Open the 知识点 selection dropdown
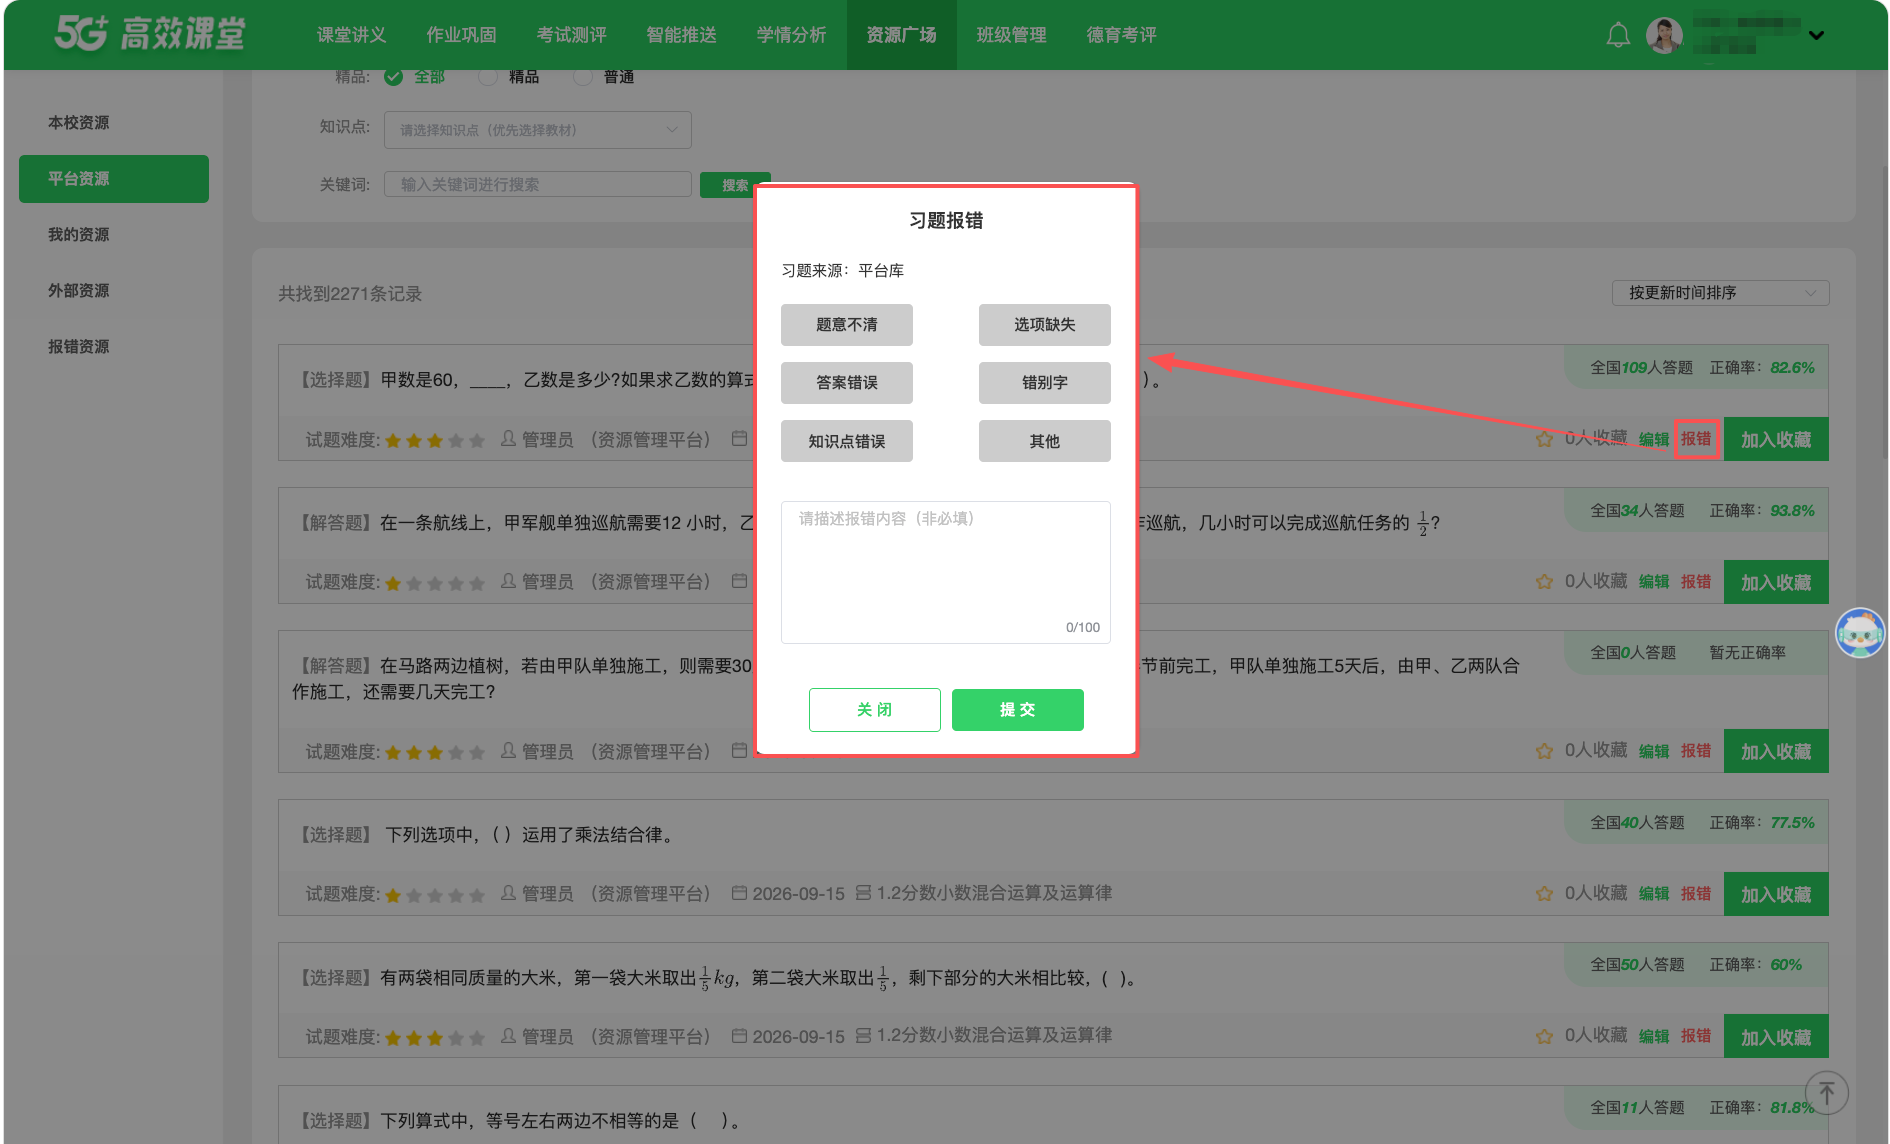The image size is (1890, 1144). click(x=538, y=130)
